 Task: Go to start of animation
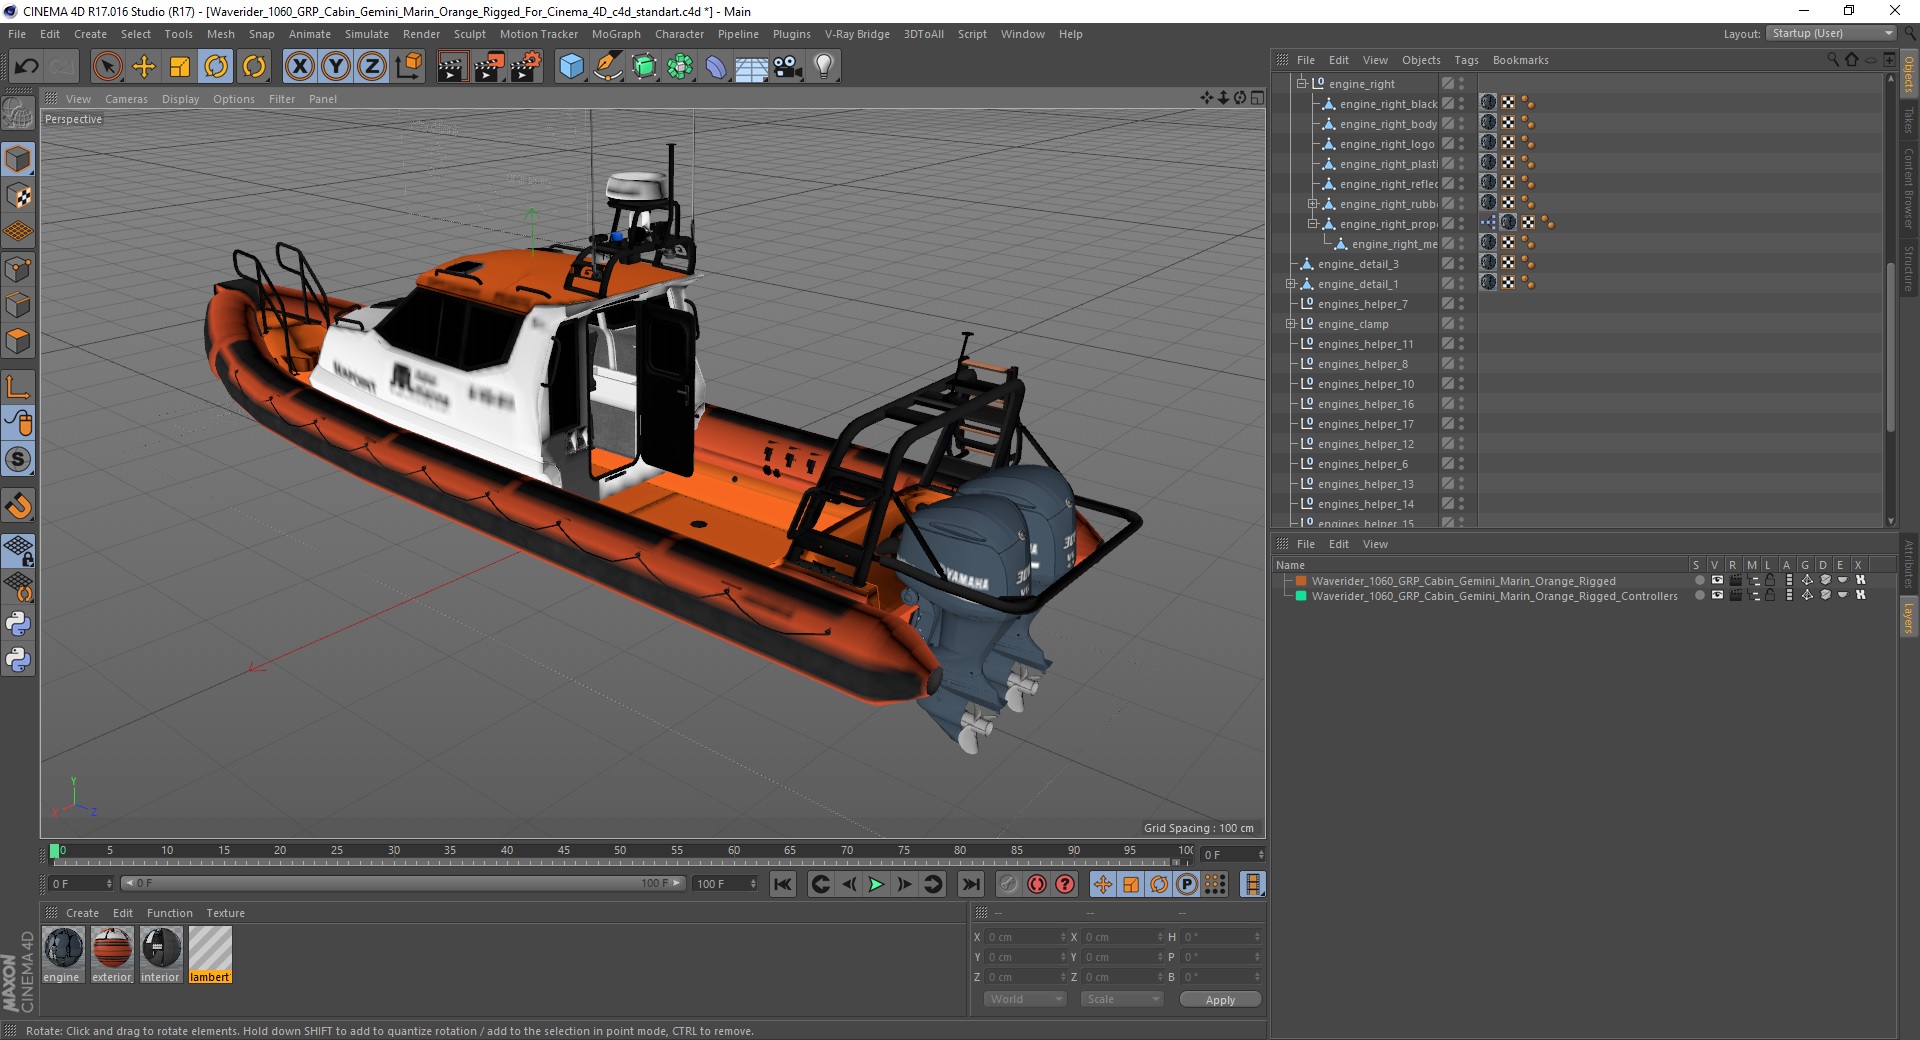click(x=783, y=884)
